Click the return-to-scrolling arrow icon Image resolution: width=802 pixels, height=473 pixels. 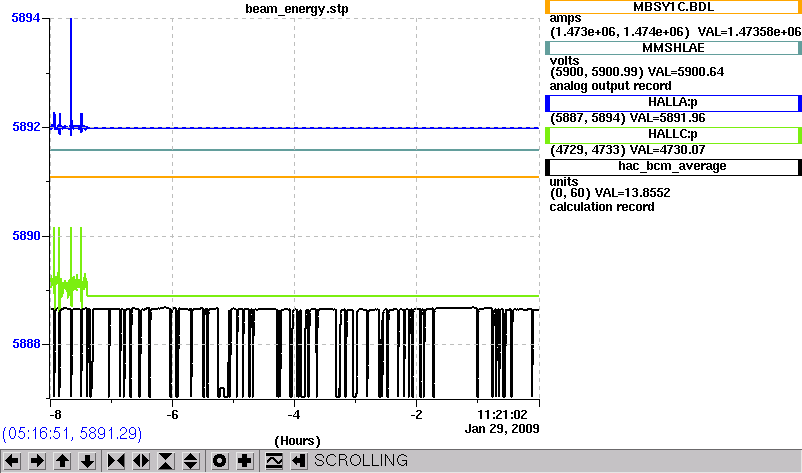(x=299, y=461)
